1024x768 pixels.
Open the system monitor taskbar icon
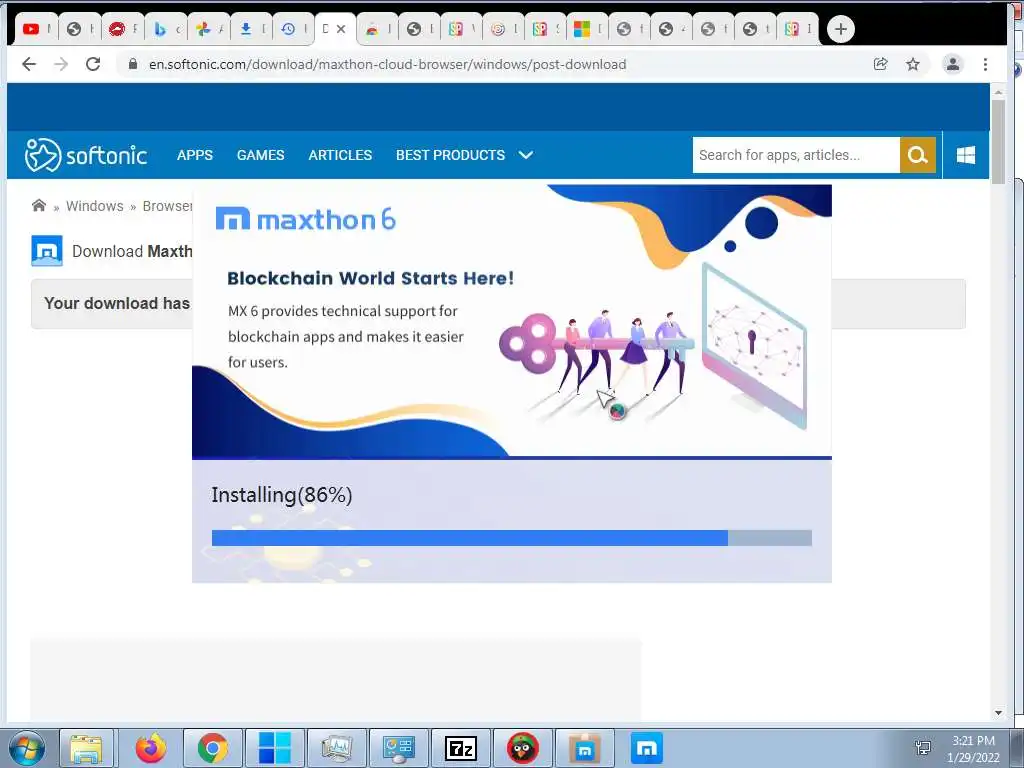(x=336, y=748)
